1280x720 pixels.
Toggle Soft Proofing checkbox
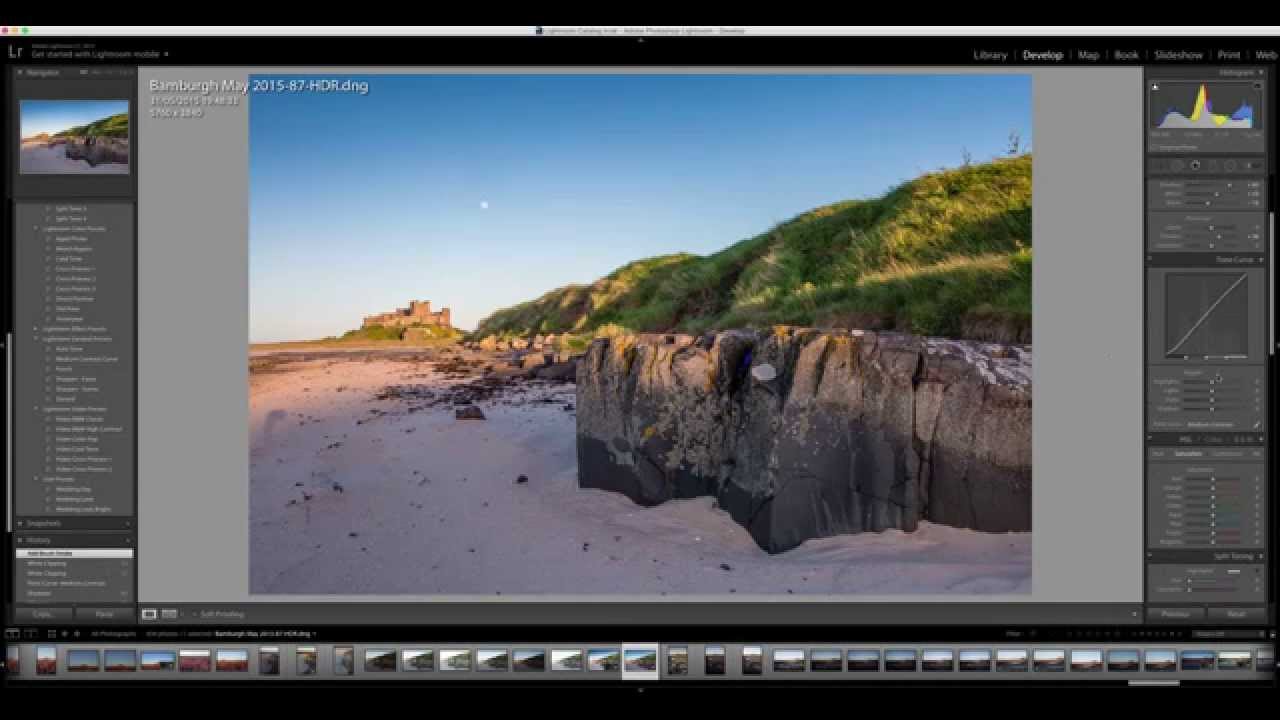tap(194, 614)
